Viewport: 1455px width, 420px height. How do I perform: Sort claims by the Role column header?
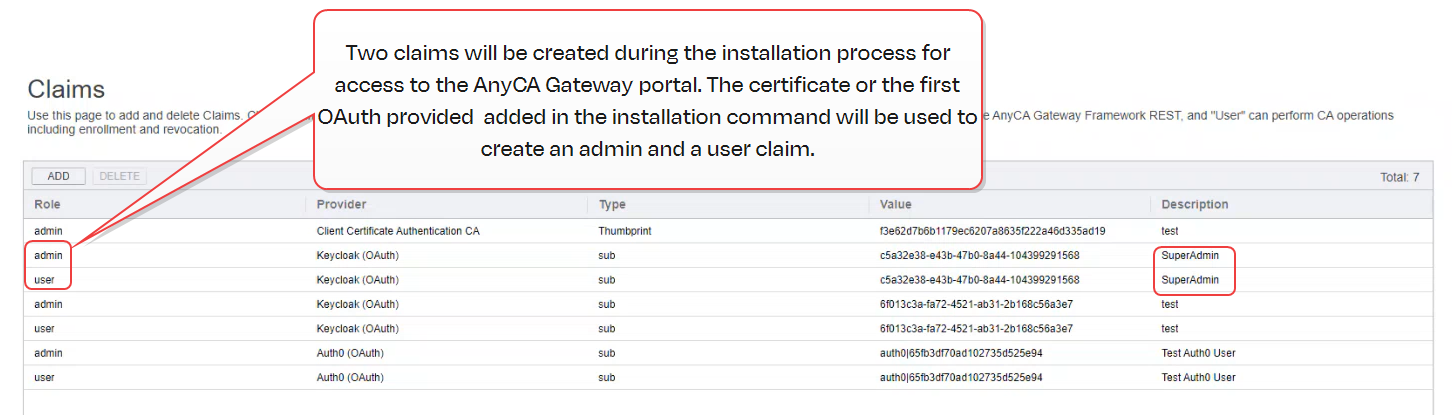pos(48,204)
